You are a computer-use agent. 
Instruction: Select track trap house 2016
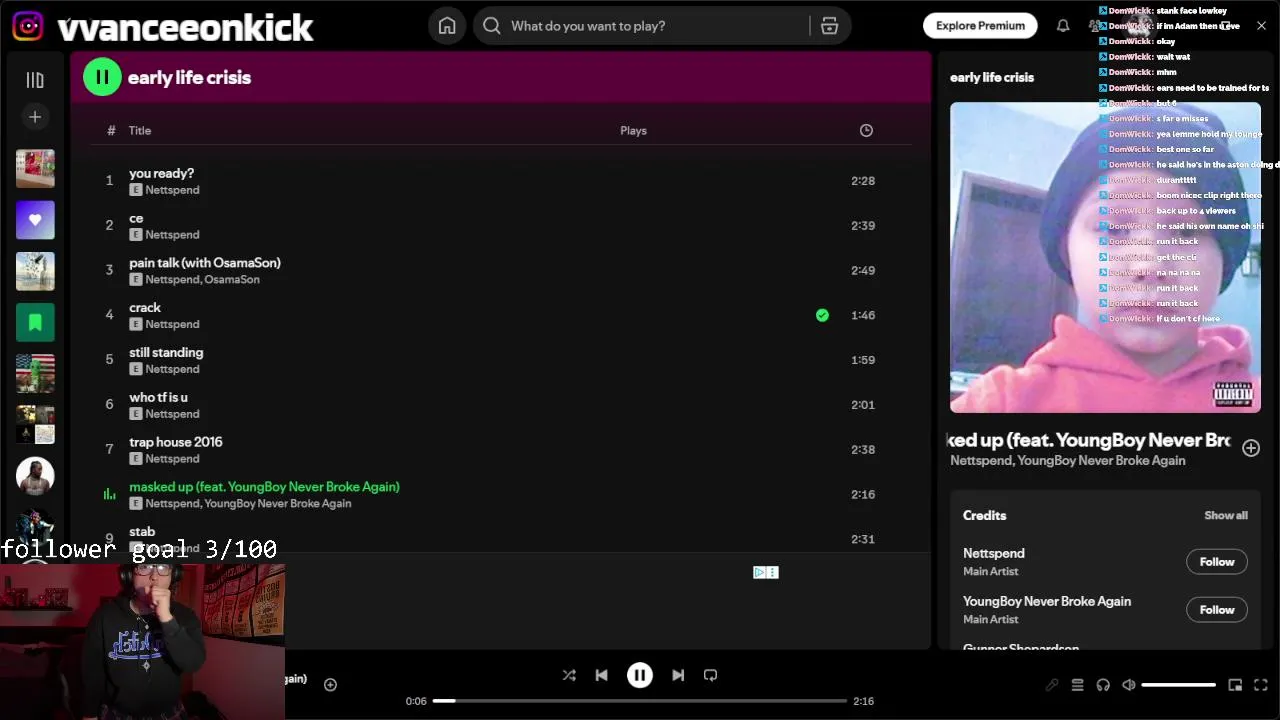pyautogui.click(x=176, y=442)
